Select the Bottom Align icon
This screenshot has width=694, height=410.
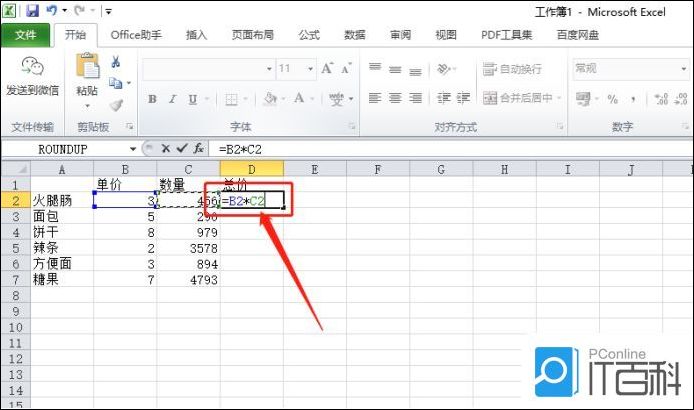pyautogui.click(x=415, y=71)
